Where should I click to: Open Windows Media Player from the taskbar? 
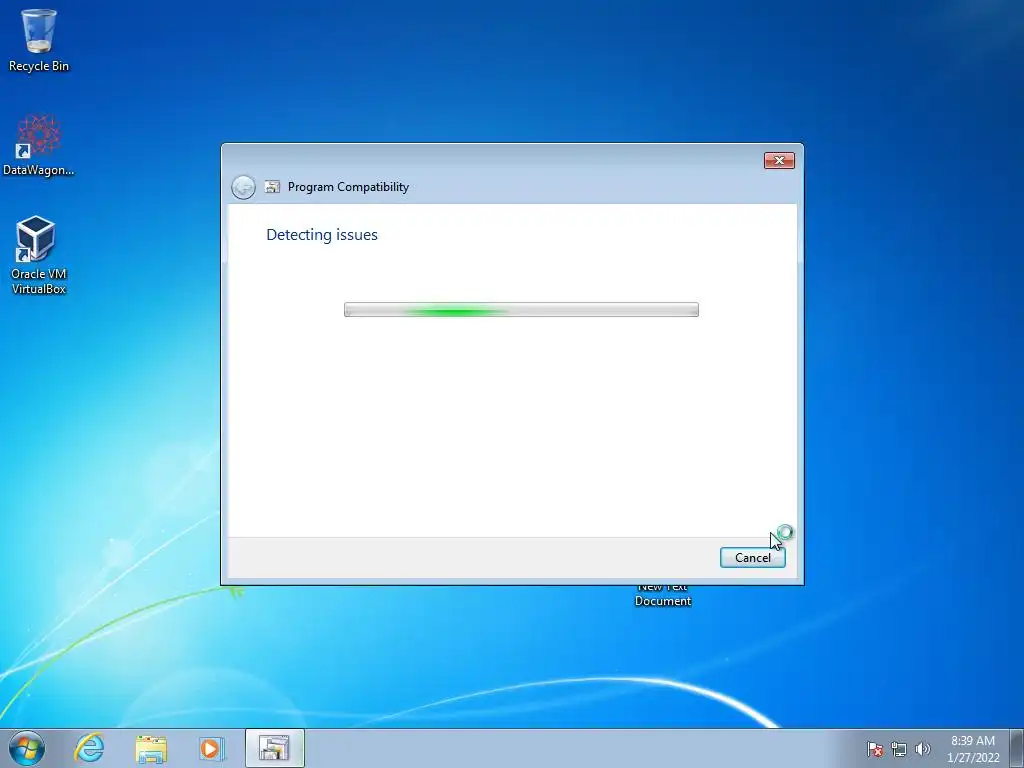[212, 748]
